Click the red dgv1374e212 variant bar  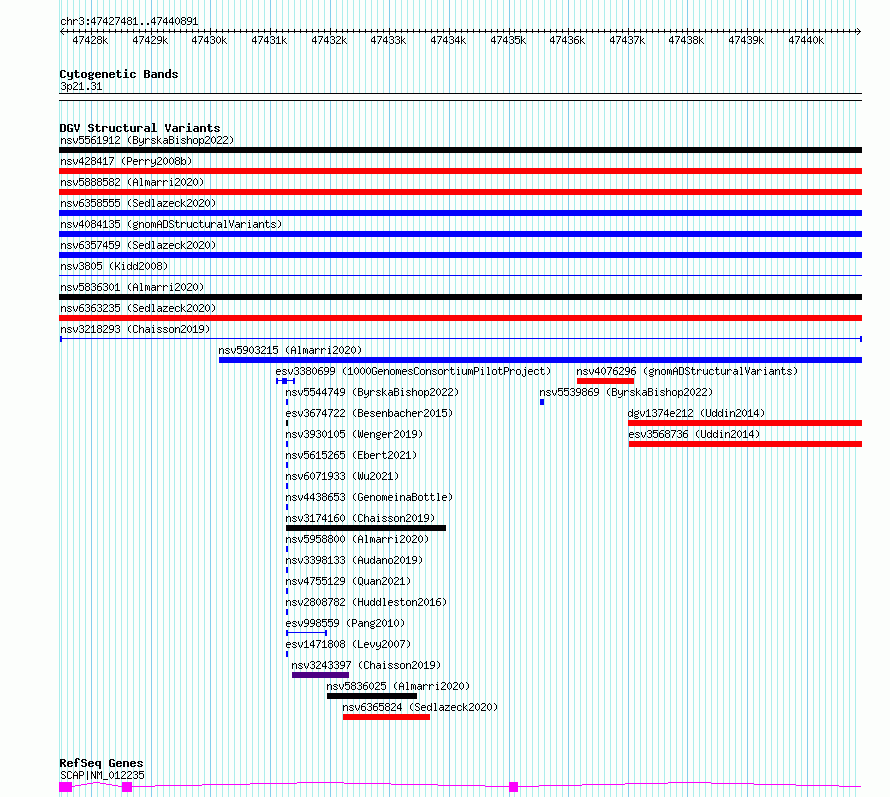click(x=745, y=423)
